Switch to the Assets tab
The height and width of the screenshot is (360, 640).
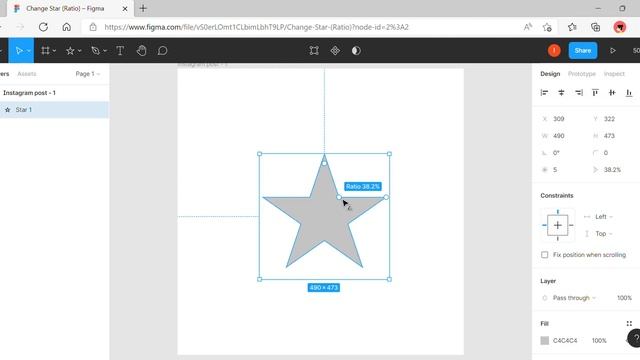[27, 74]
